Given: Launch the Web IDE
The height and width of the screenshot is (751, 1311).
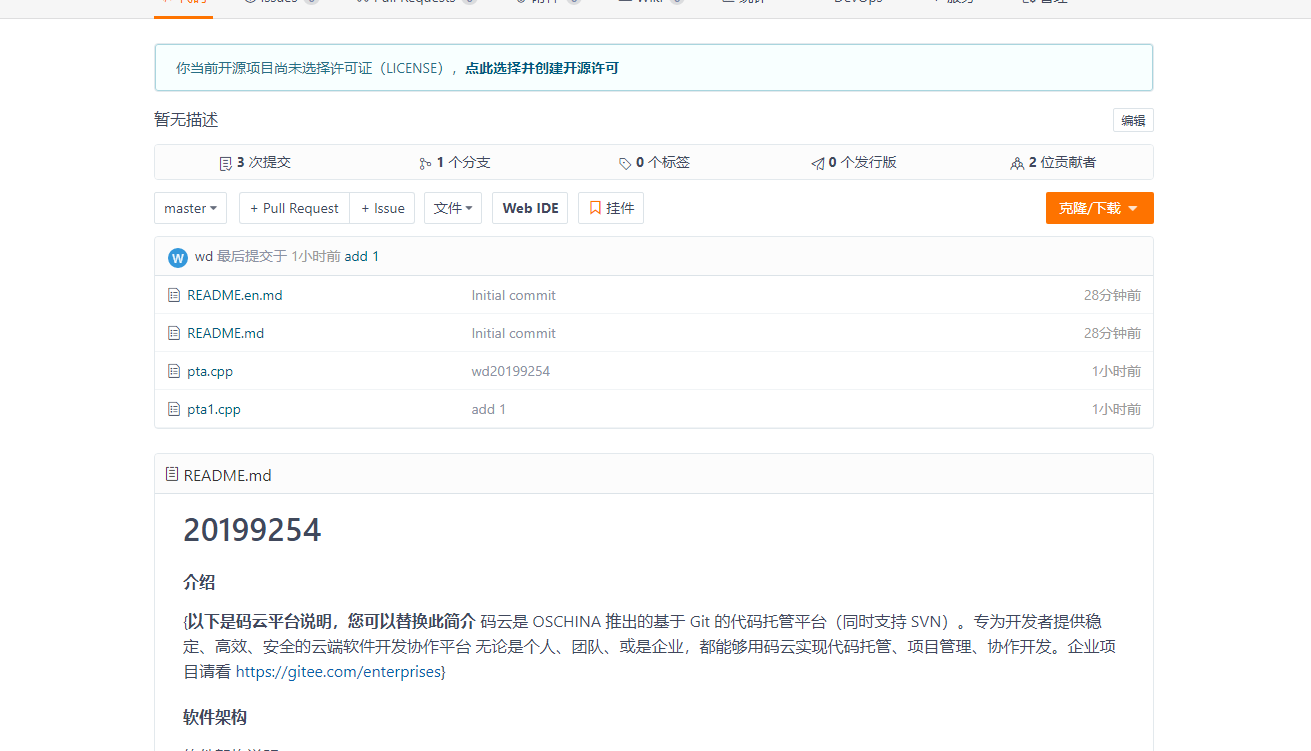Looking at the screenshot, I should pos(530,208).
